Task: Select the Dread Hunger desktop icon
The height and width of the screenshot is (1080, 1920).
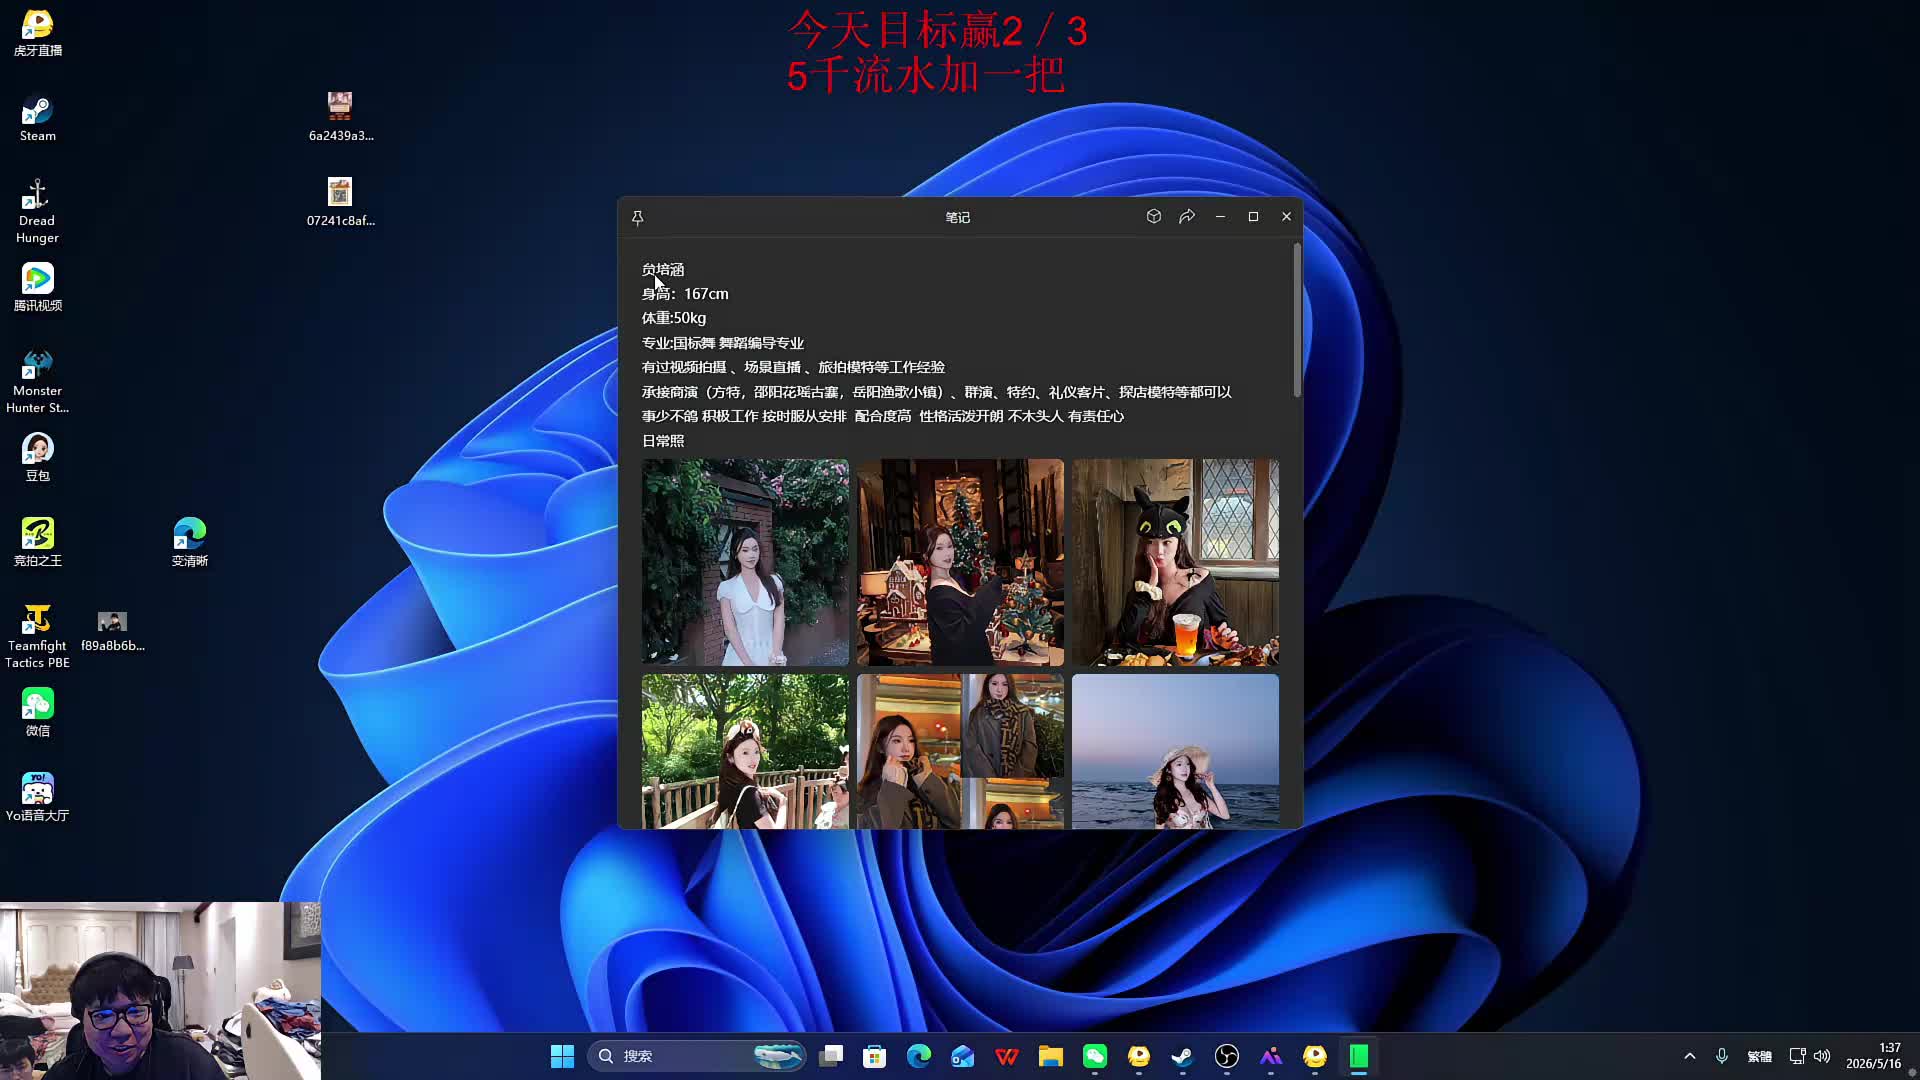Action: [38, 212]
